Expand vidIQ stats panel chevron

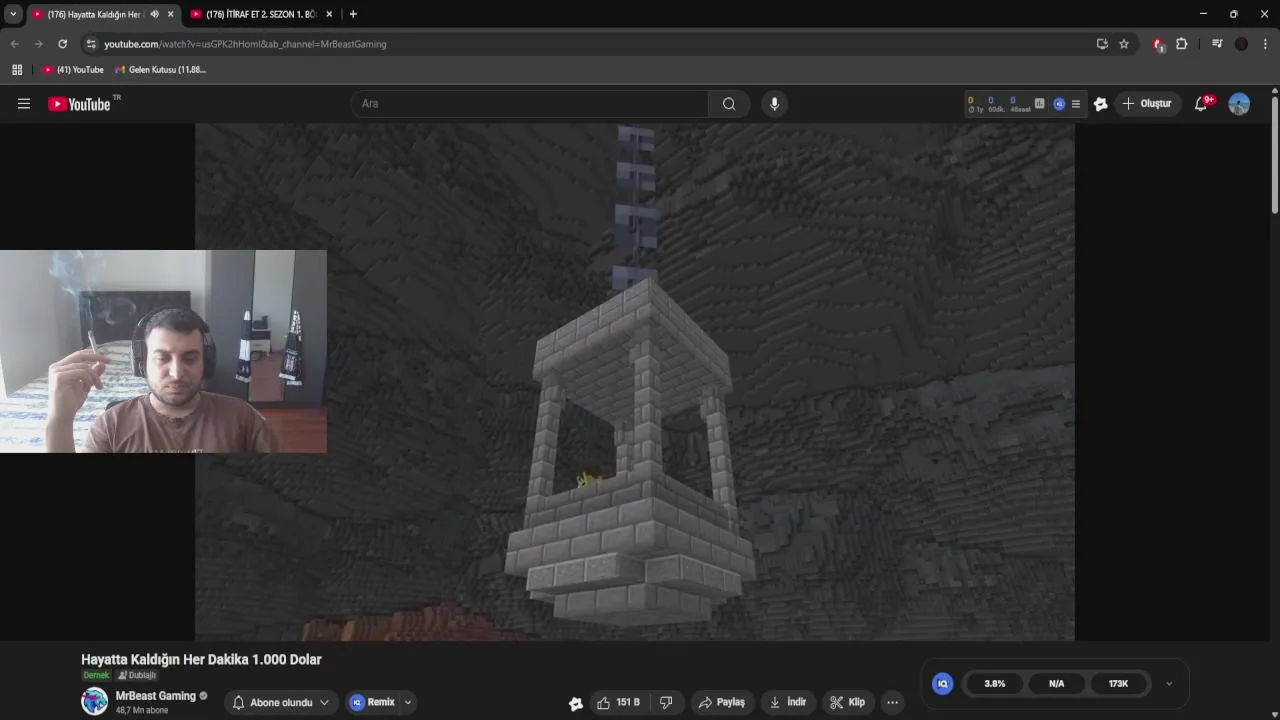coord(1169,684)
